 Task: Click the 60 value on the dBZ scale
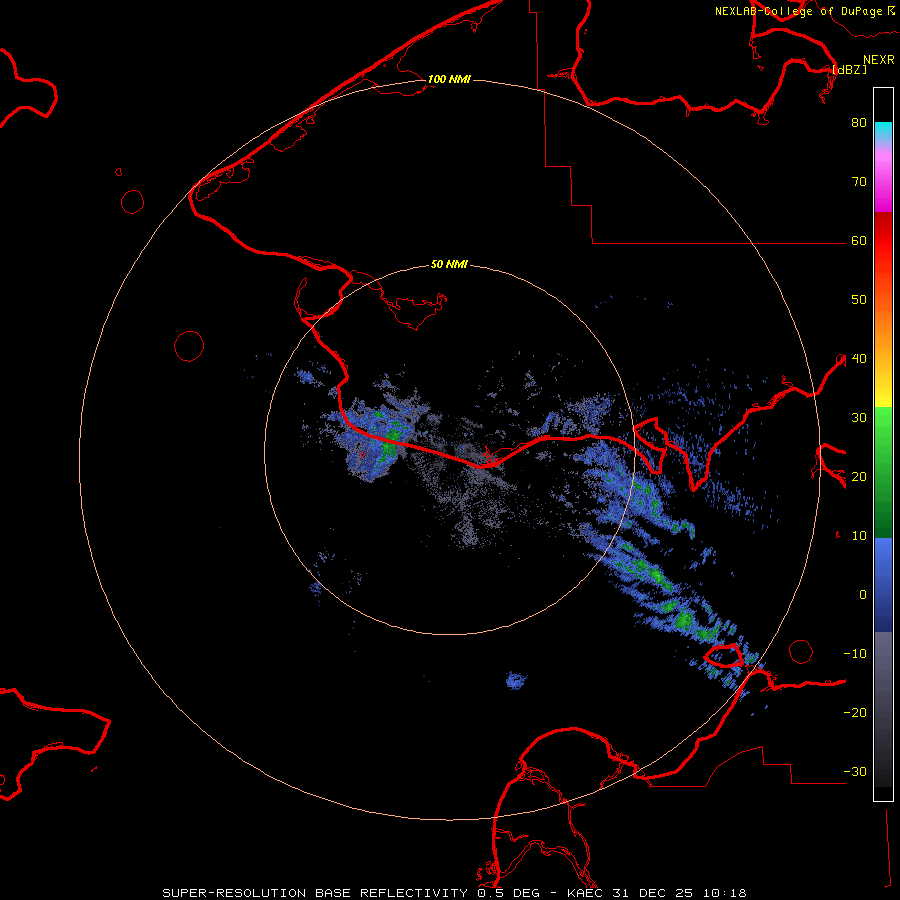[x=859, y=241]
